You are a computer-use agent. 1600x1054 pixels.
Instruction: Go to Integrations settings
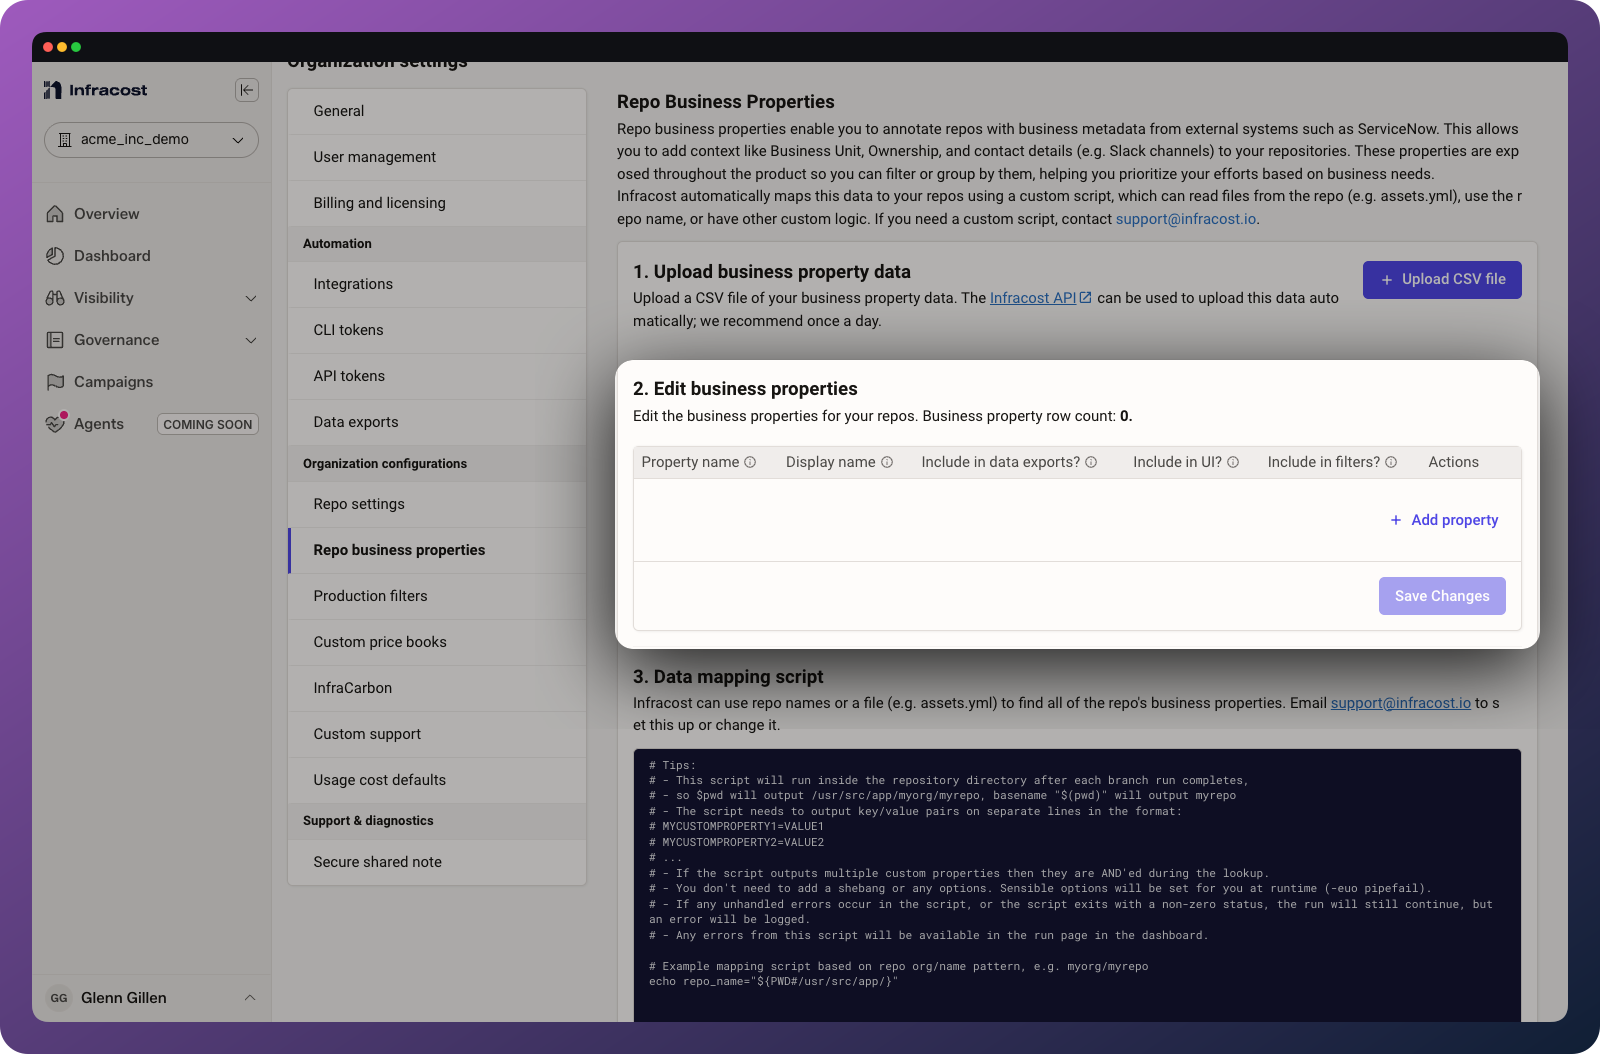click(437, 284)
